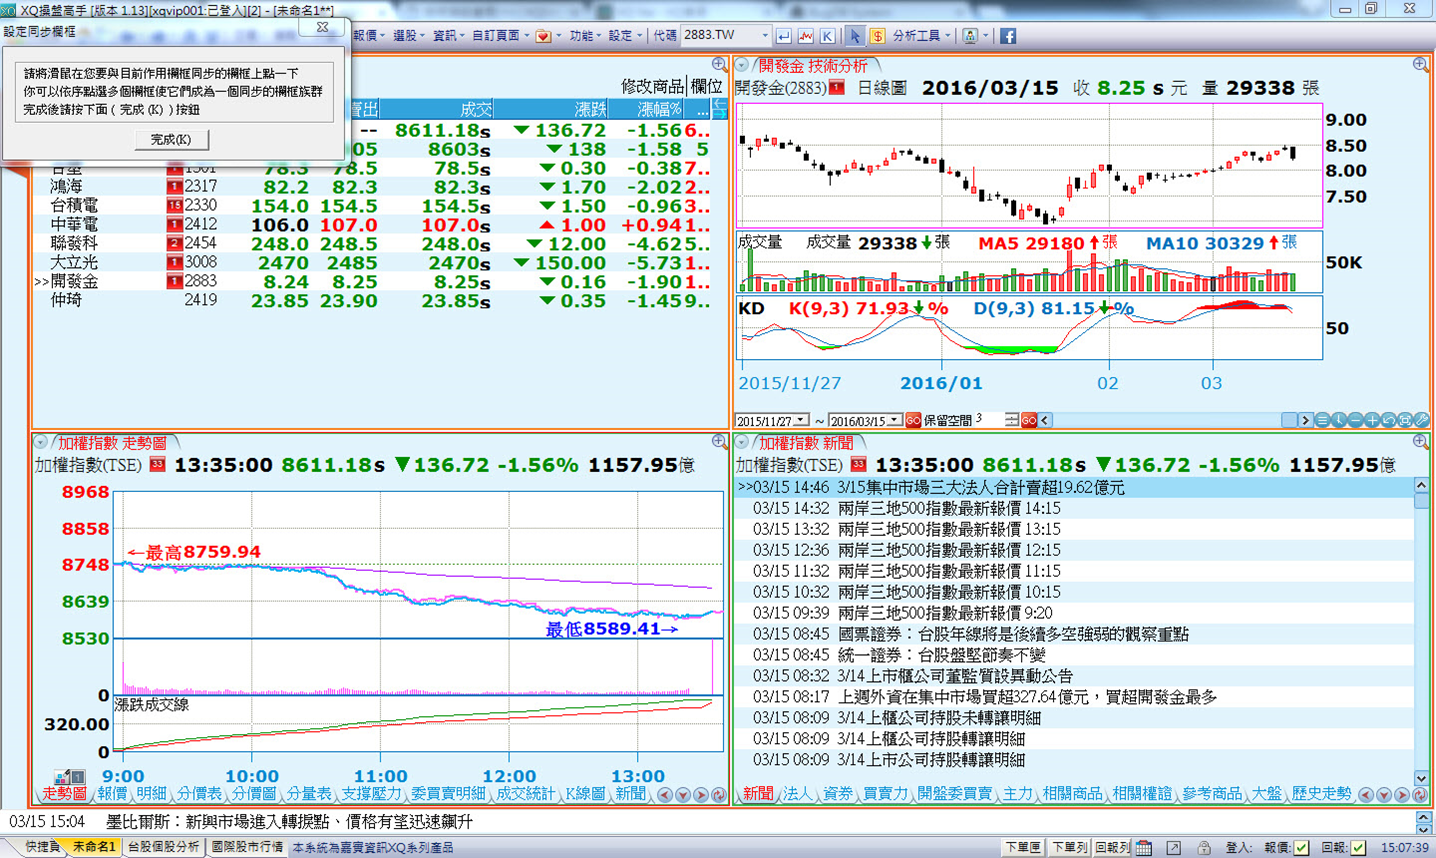Click the K-line chart icon in toolbar
The image size is (1436, 858).
click(827, 36)
